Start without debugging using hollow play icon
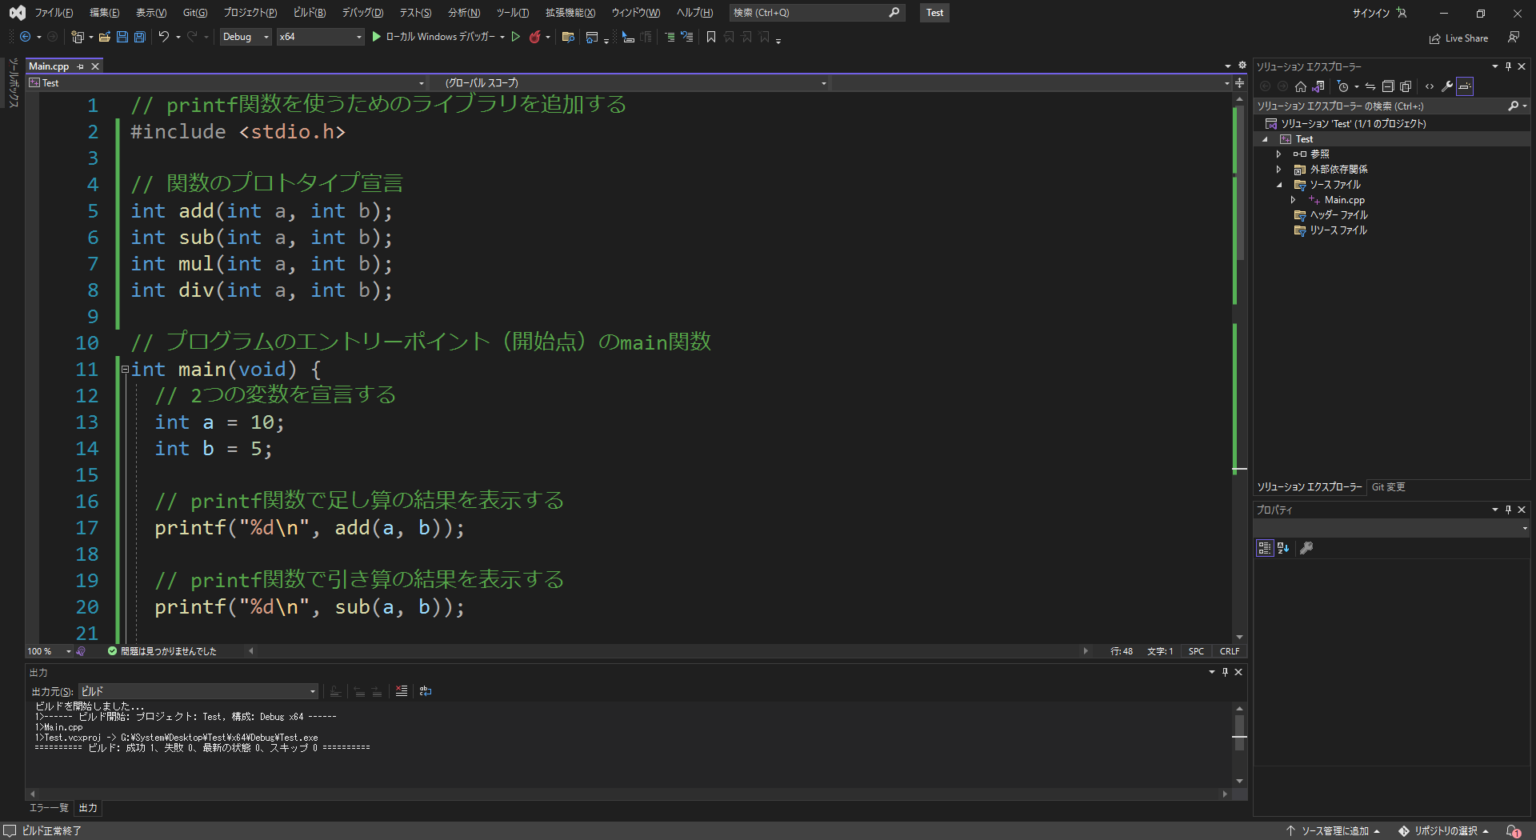 [x=516, y=37]
